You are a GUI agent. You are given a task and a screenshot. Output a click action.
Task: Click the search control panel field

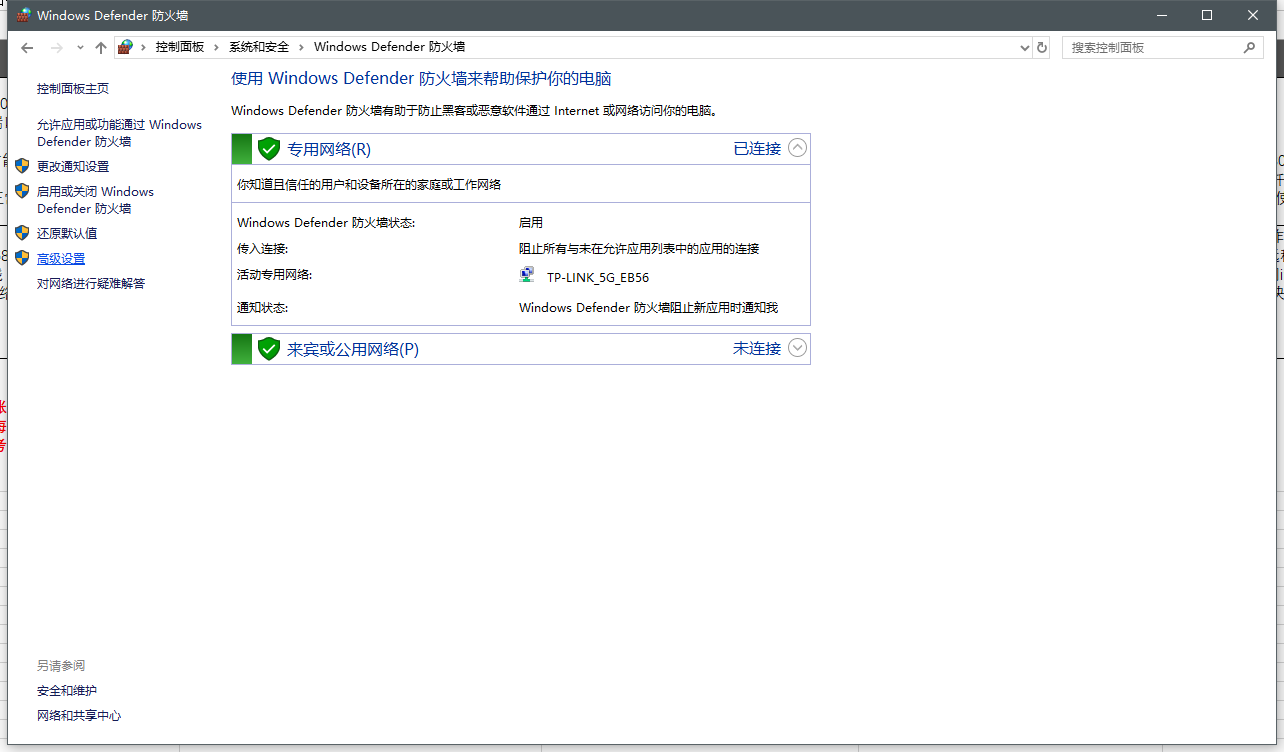(x=1152, y=47)
